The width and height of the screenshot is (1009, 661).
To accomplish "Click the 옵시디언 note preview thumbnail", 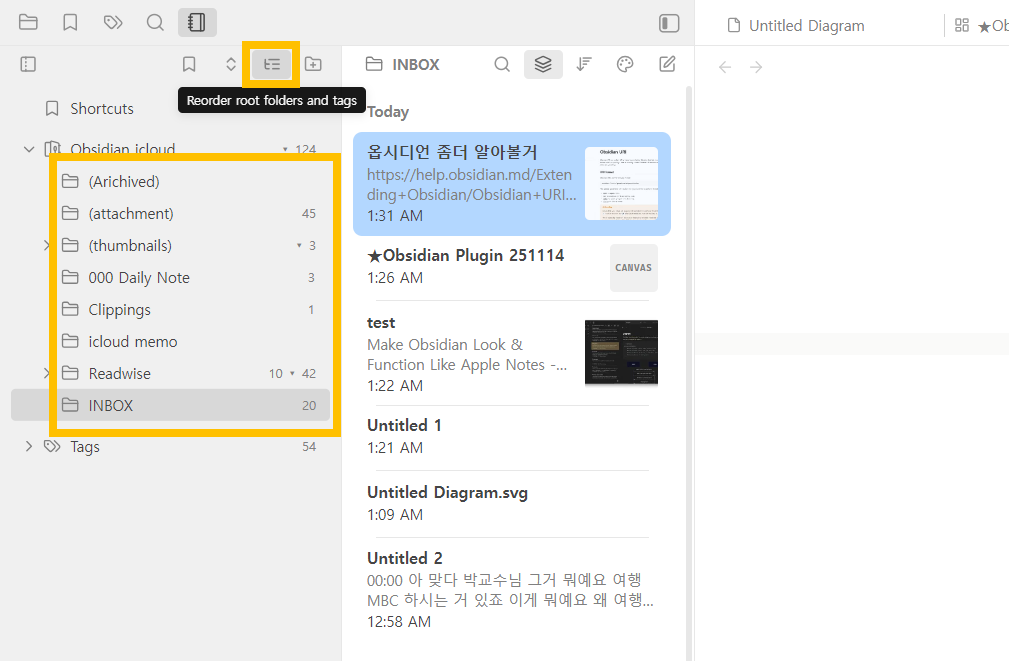I will click(621, 183).
